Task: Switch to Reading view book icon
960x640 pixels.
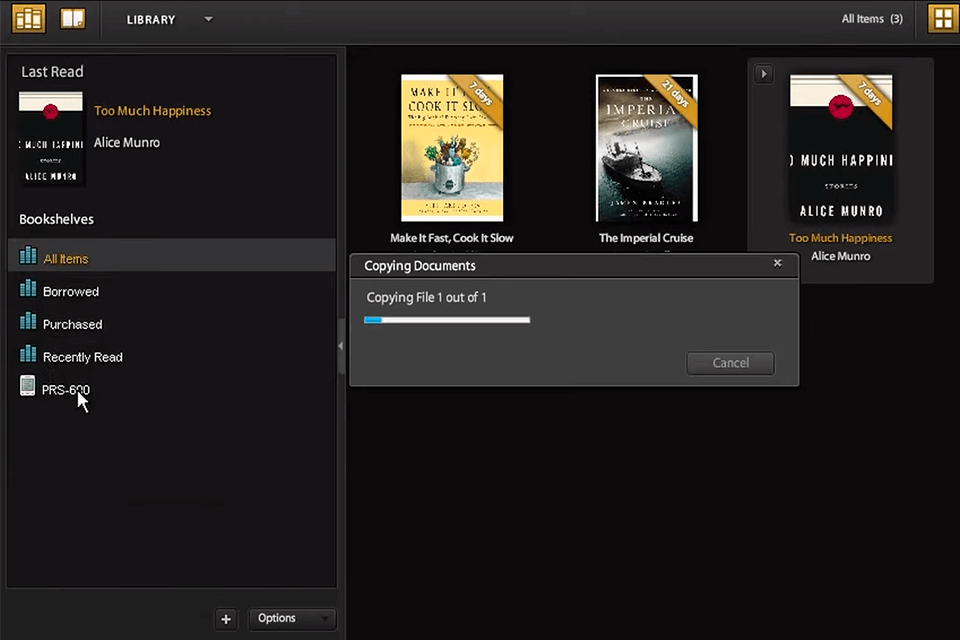Action: (73, 18)
